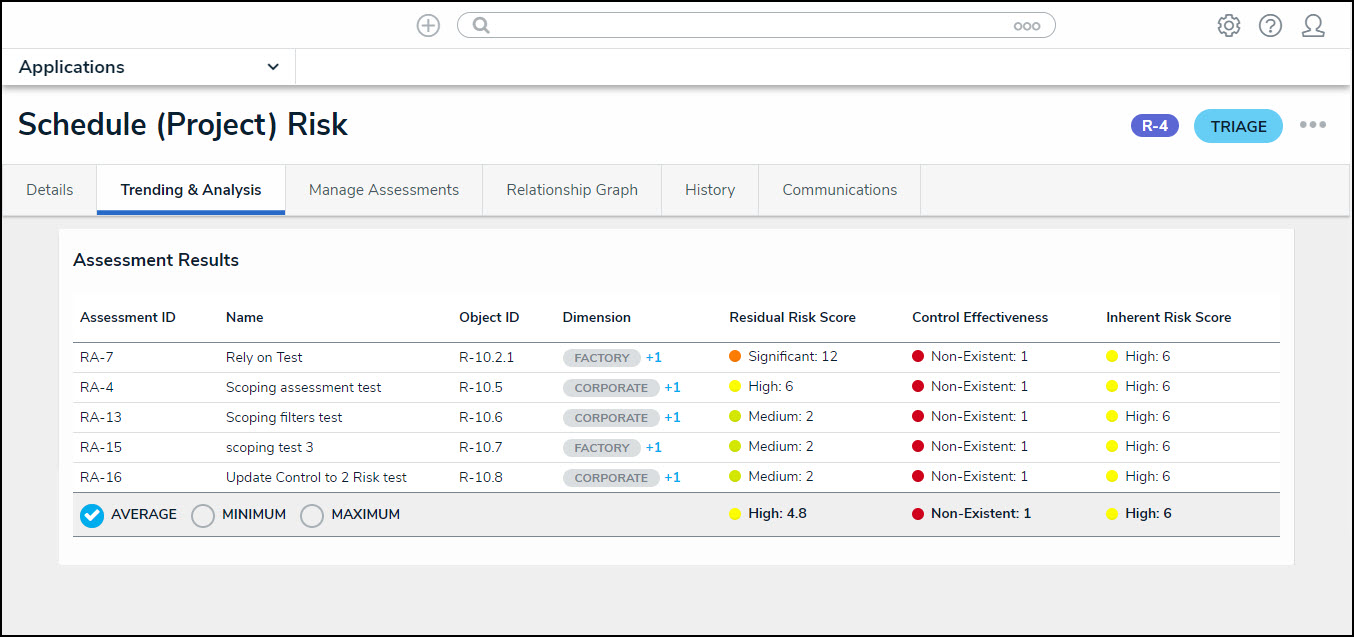1354x637 pixels.
Task: Click the three-dots icon in search bar
Action: [1026, 26]
